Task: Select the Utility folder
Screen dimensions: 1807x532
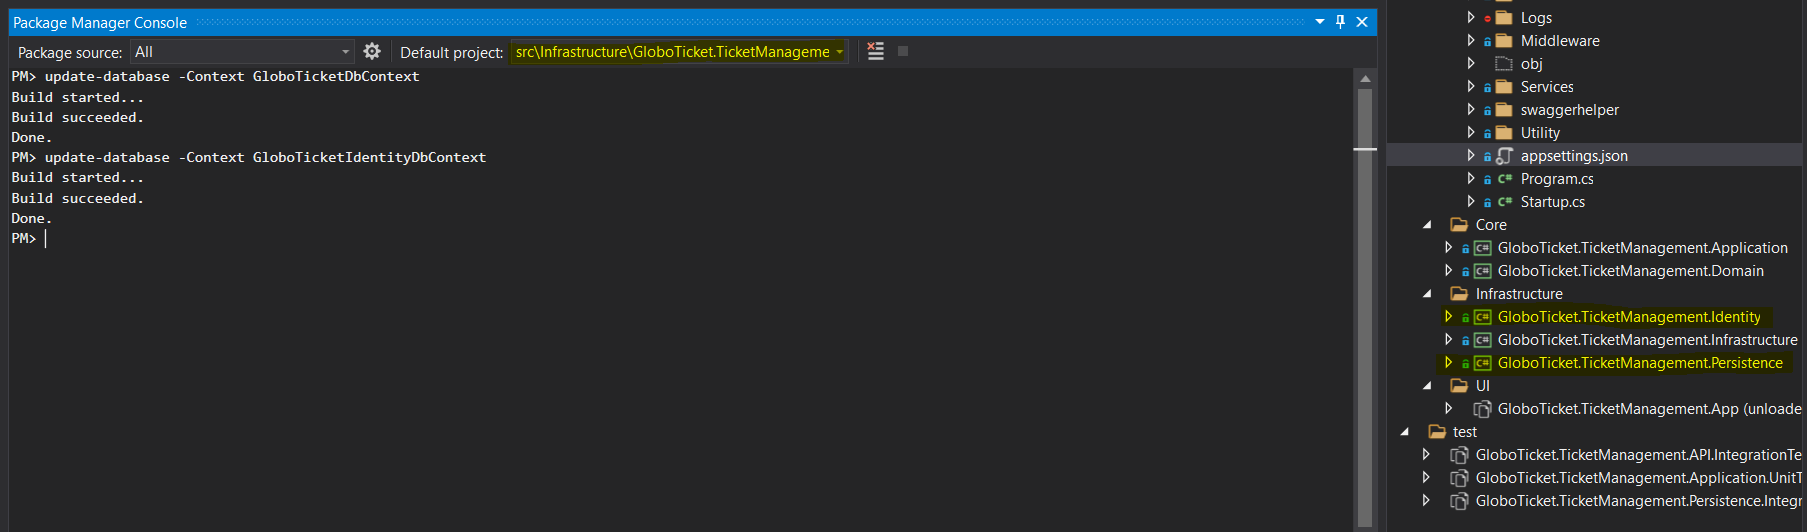Action: (x=1540, y=133)
